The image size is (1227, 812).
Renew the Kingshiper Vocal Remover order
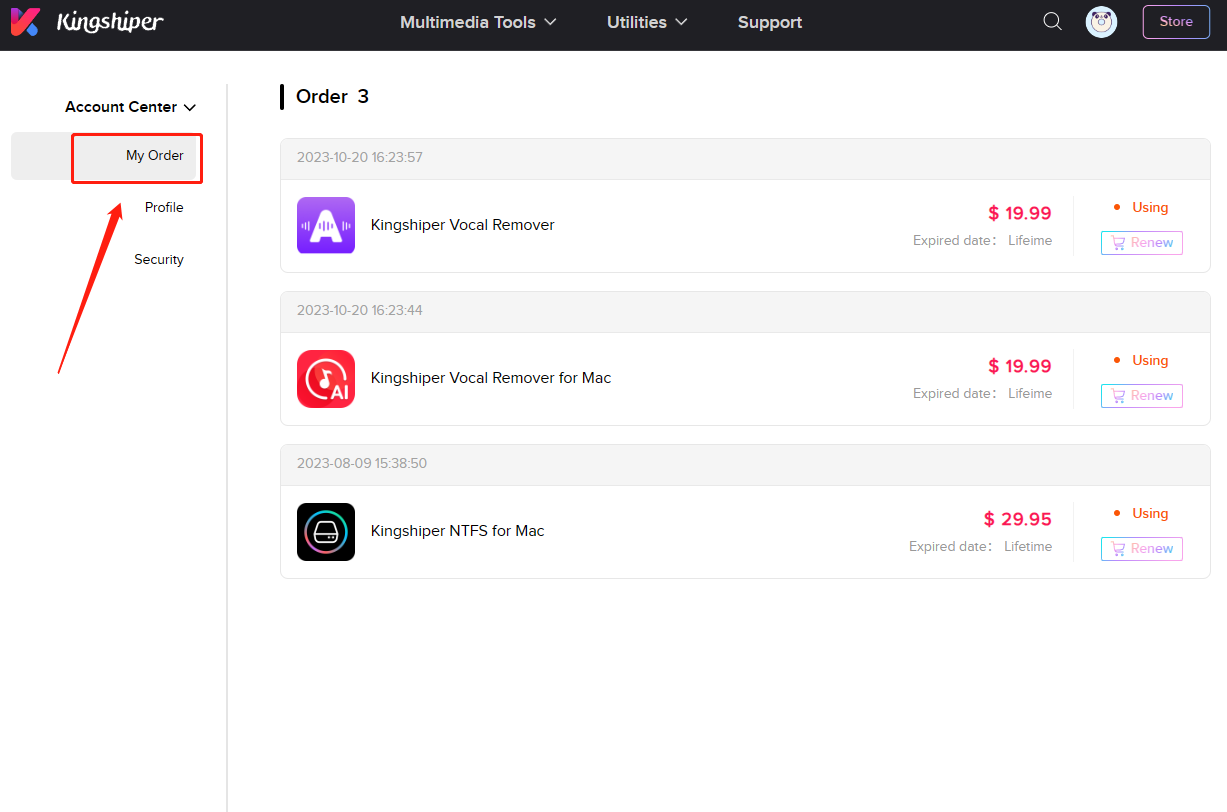pyautogui.click(x=1142, y=243)
